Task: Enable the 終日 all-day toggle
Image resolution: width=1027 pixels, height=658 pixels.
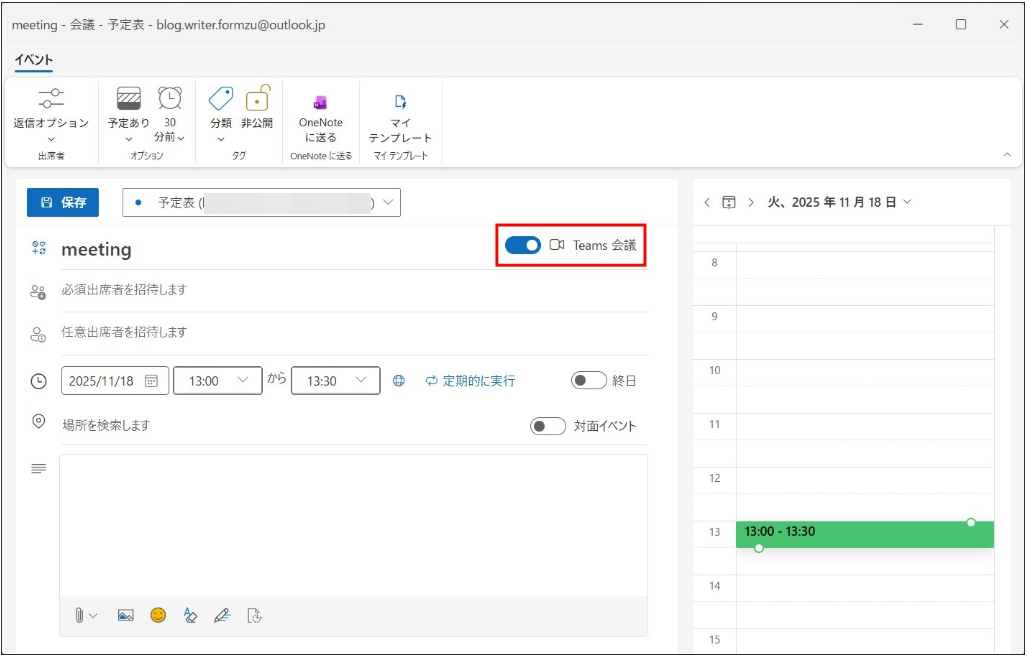Action: click(589, 381)
